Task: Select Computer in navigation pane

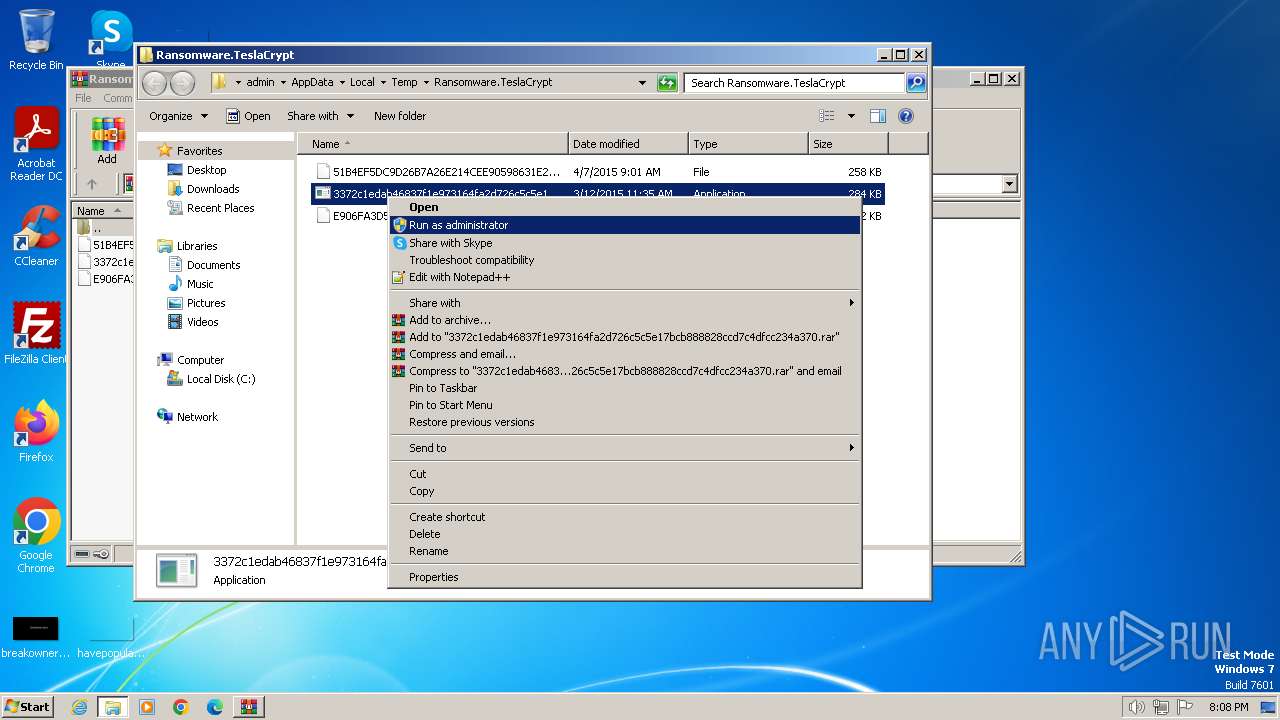Action: [190, 360]
